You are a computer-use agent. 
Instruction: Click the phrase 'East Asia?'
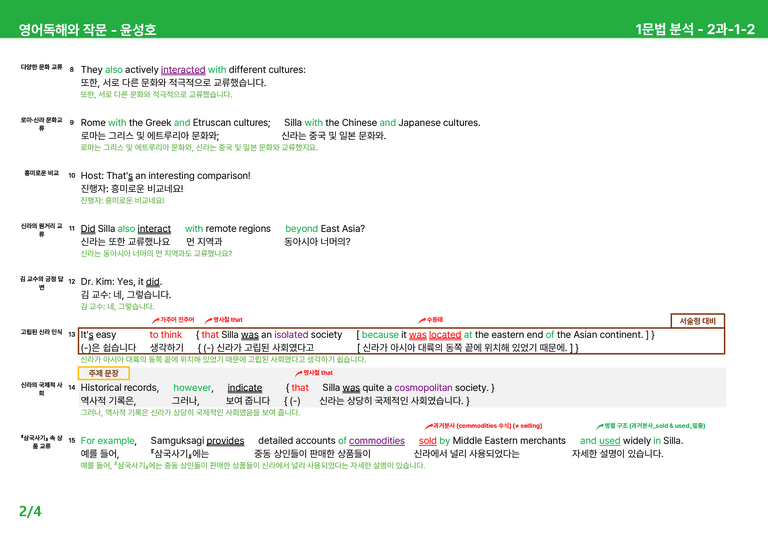[343, 229]
